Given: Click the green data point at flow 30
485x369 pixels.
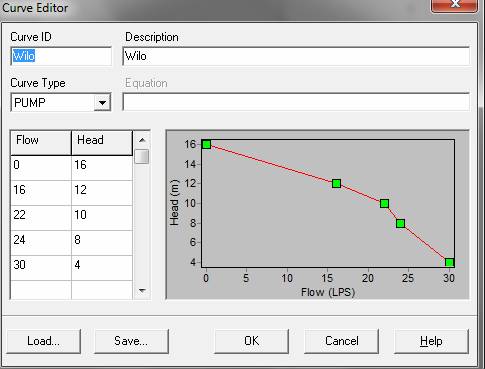Looking at the screenshot, I should (449, 263).
